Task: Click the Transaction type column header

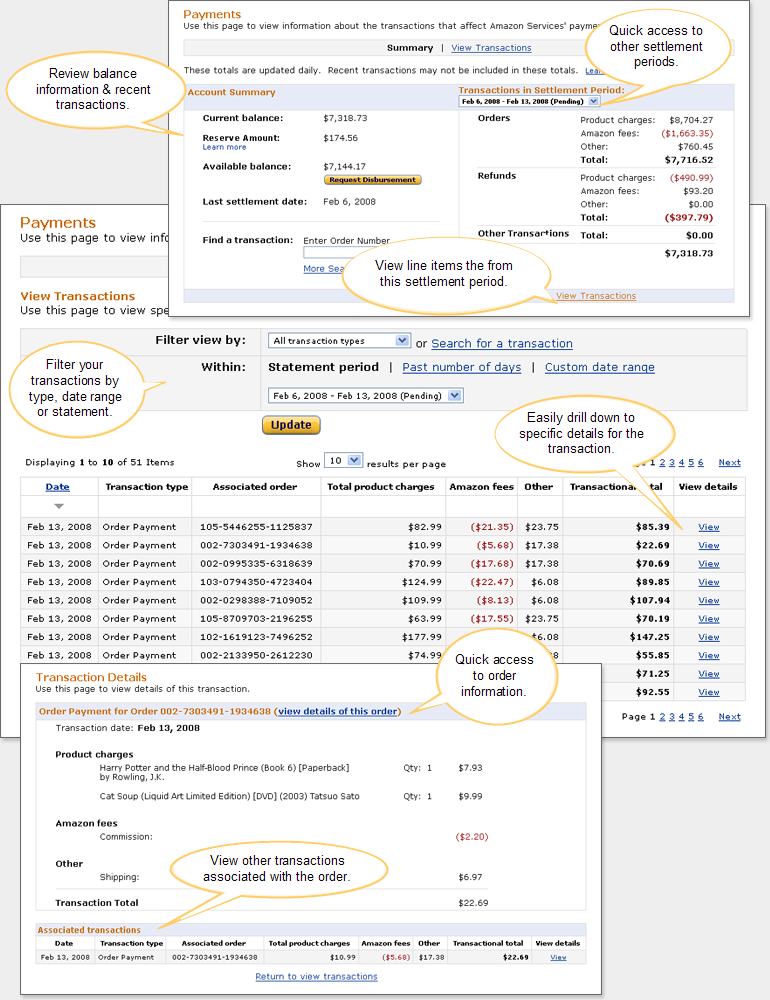Action: [x=147, y=487]
